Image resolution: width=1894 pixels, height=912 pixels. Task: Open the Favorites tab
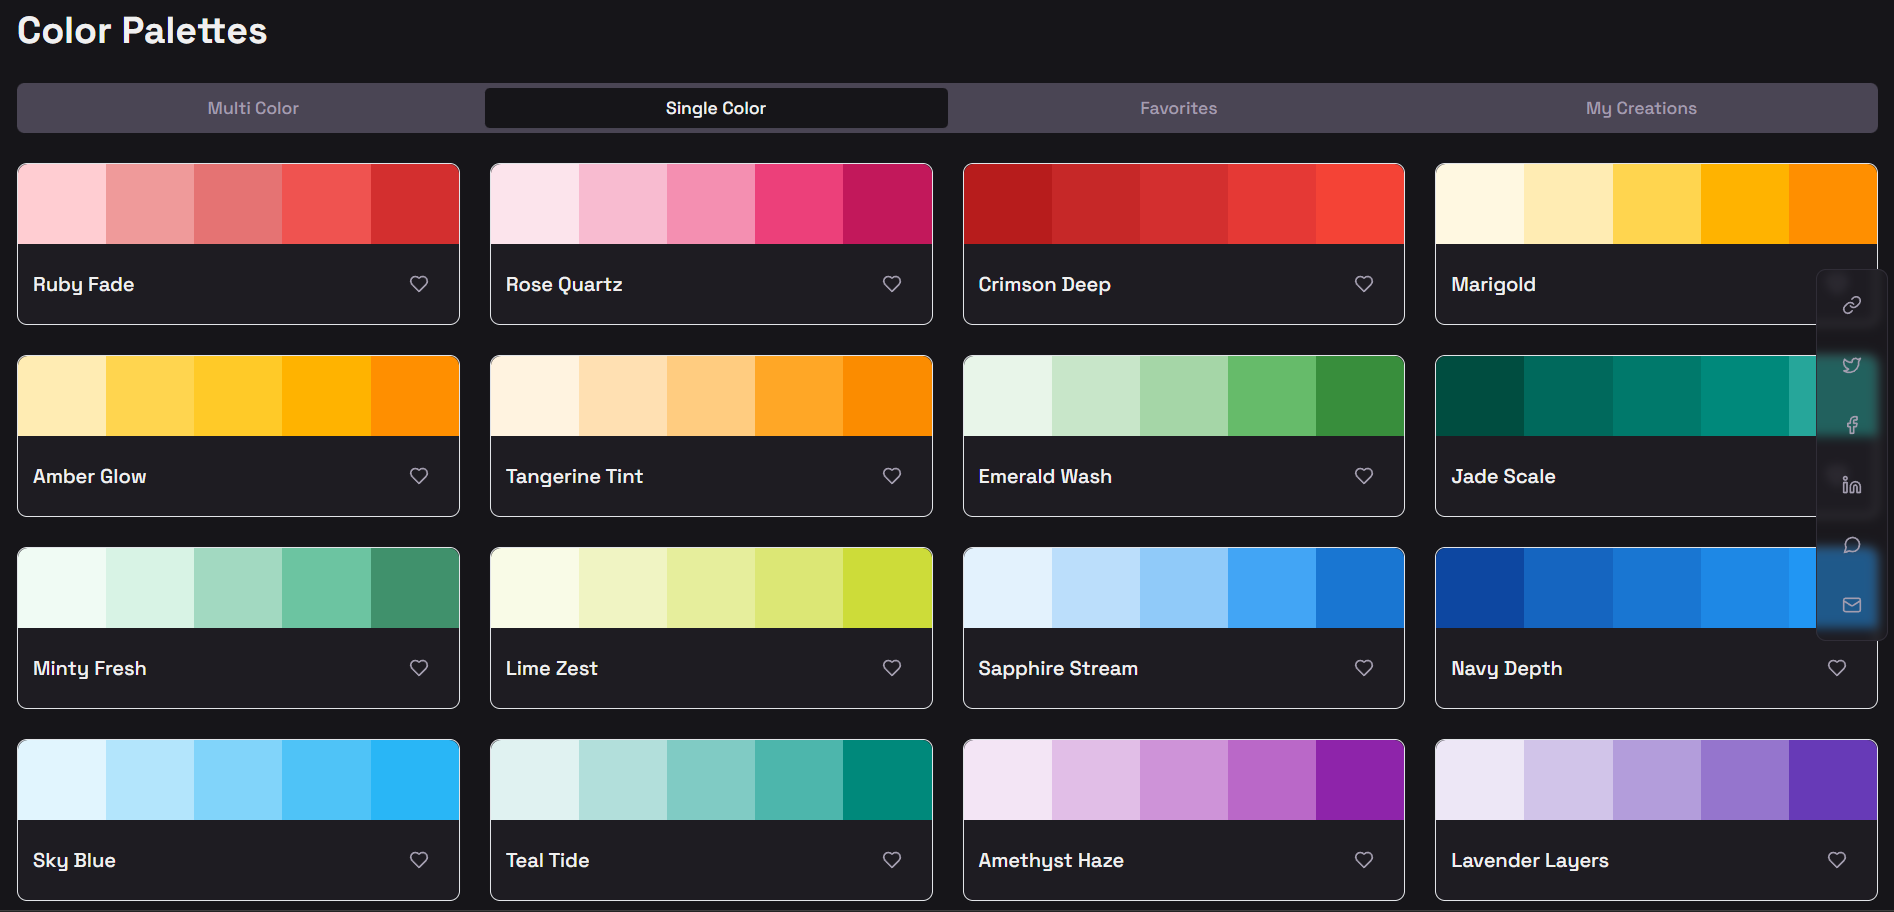pos(1178,107)
